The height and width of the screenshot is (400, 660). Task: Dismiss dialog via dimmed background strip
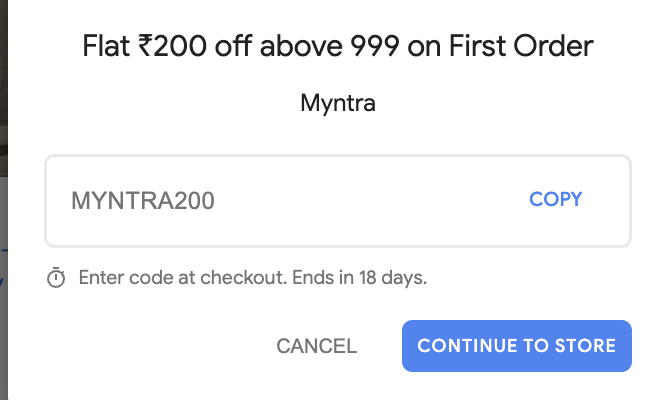[3, 200]
